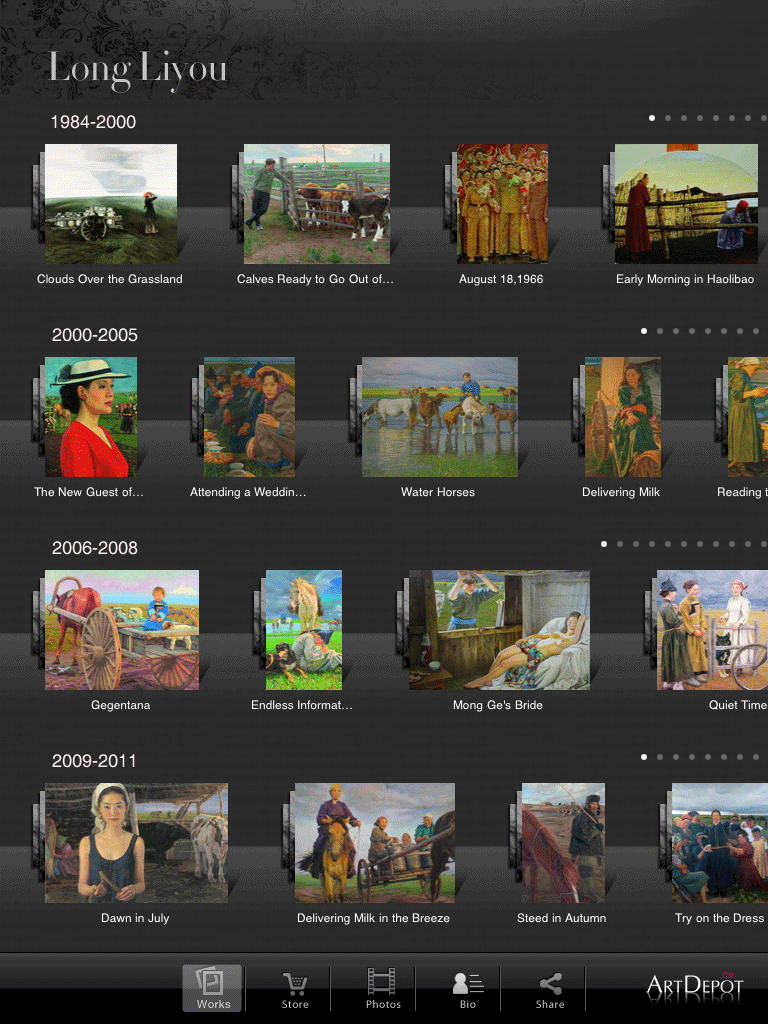Open Attending a Weddin... painting
The width and height of the screenshot is (768, 1024).
[249, 417]
